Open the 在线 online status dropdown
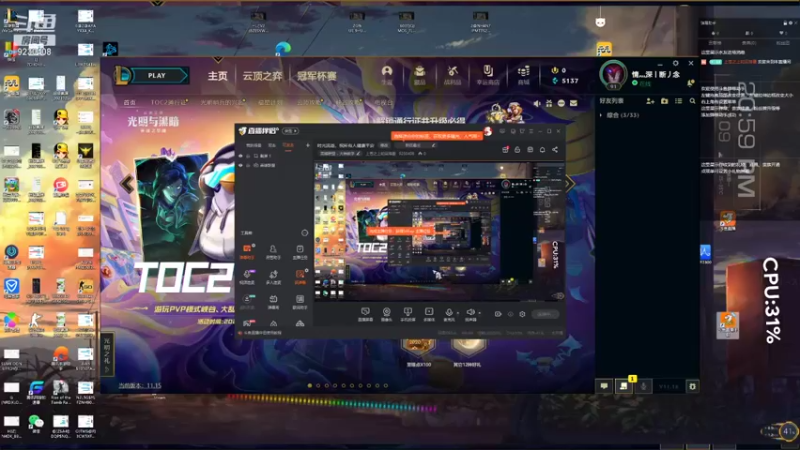The image size is (800, 450). click(642, 84)
